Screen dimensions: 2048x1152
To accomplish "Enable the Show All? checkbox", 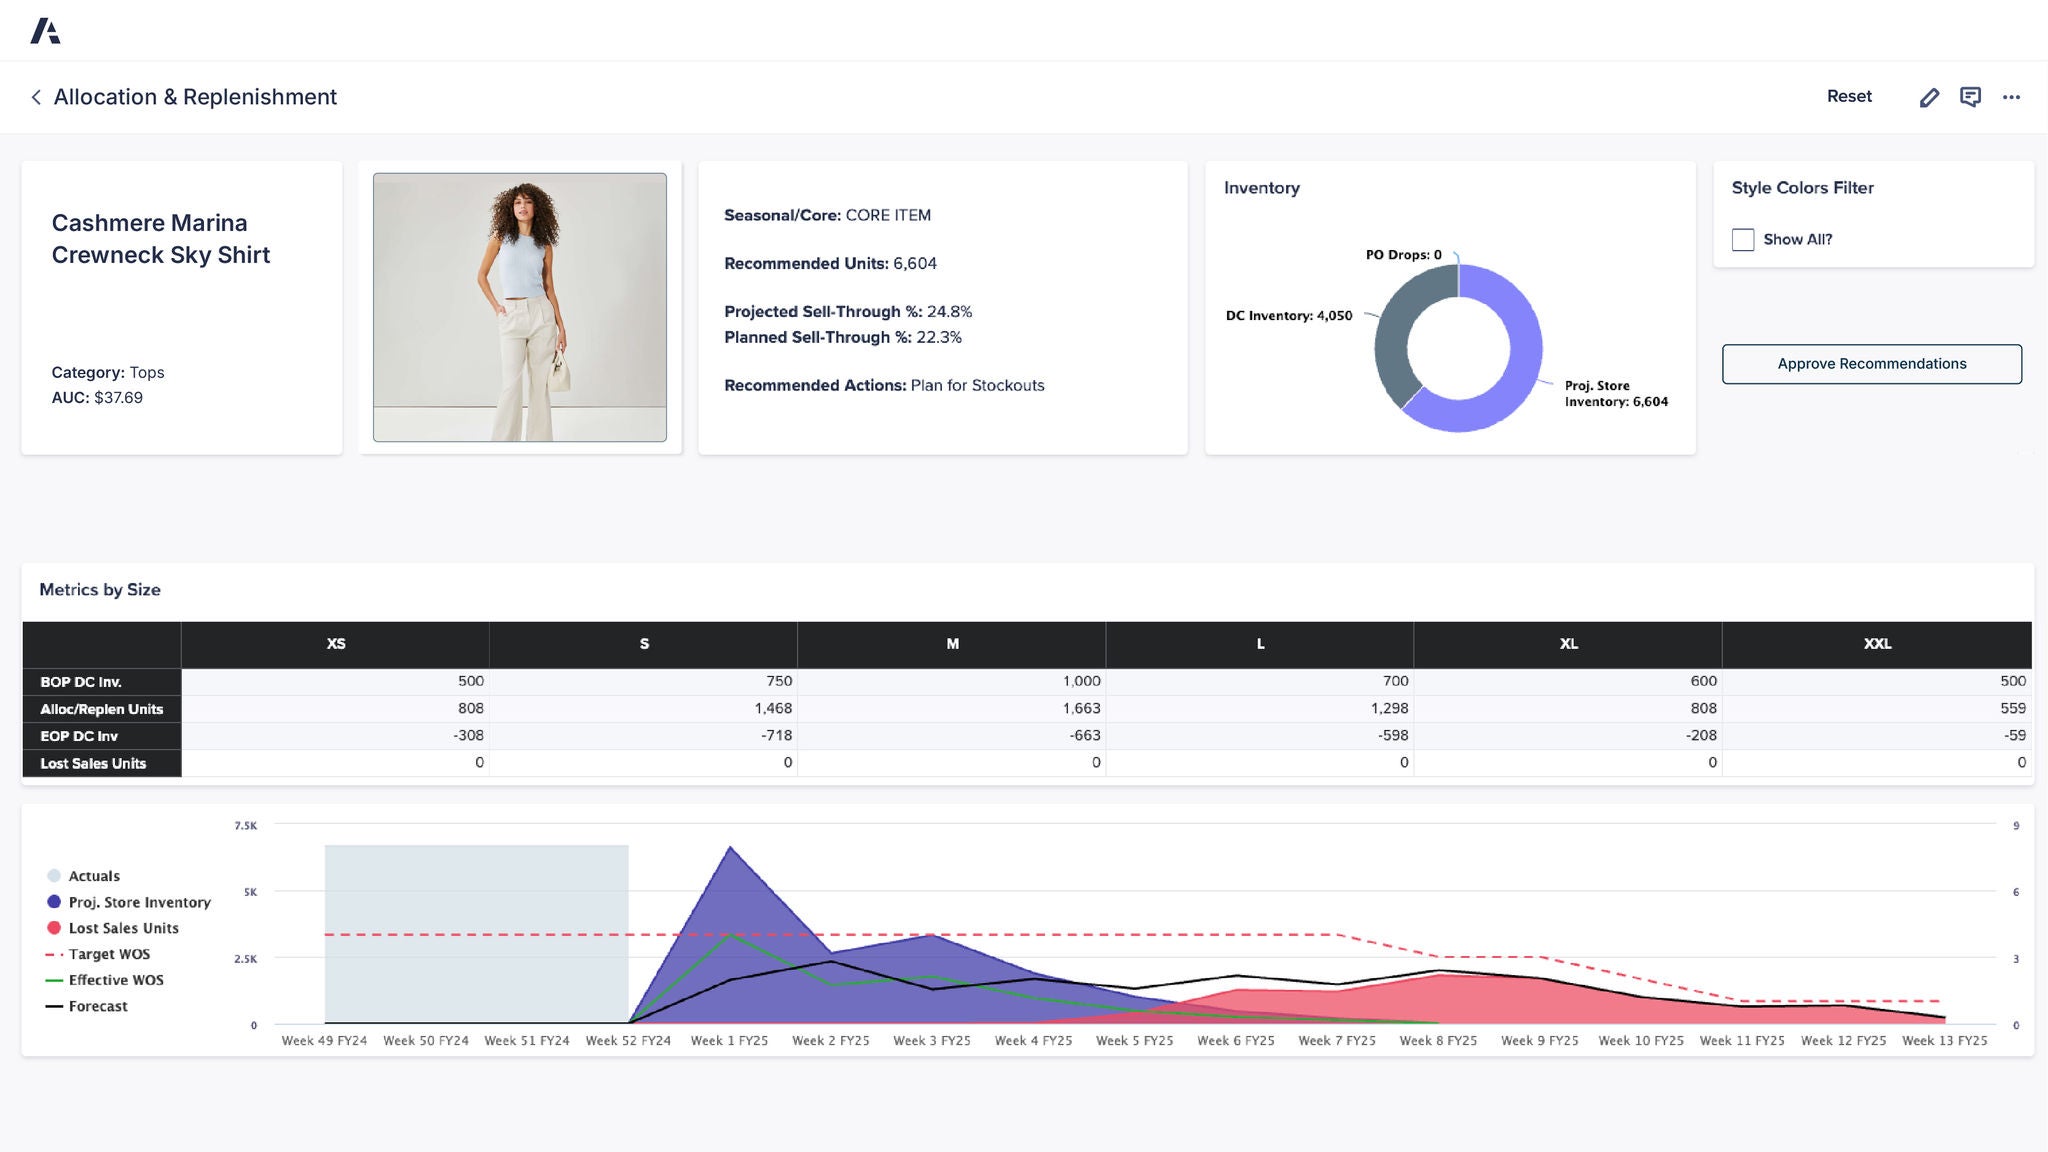I will (1743, 239).
